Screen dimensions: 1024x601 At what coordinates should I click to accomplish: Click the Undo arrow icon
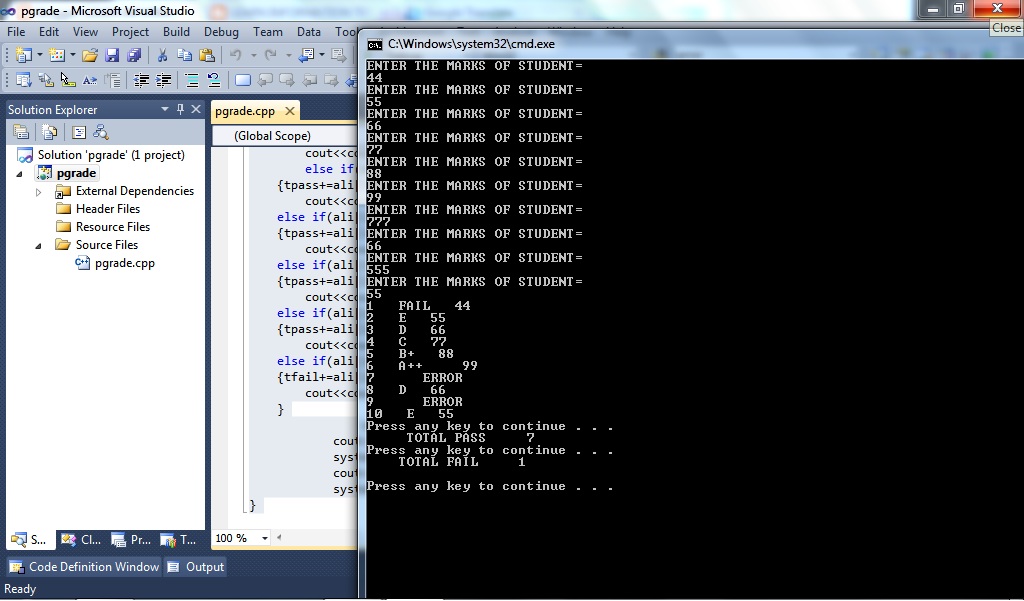point(236,56)
